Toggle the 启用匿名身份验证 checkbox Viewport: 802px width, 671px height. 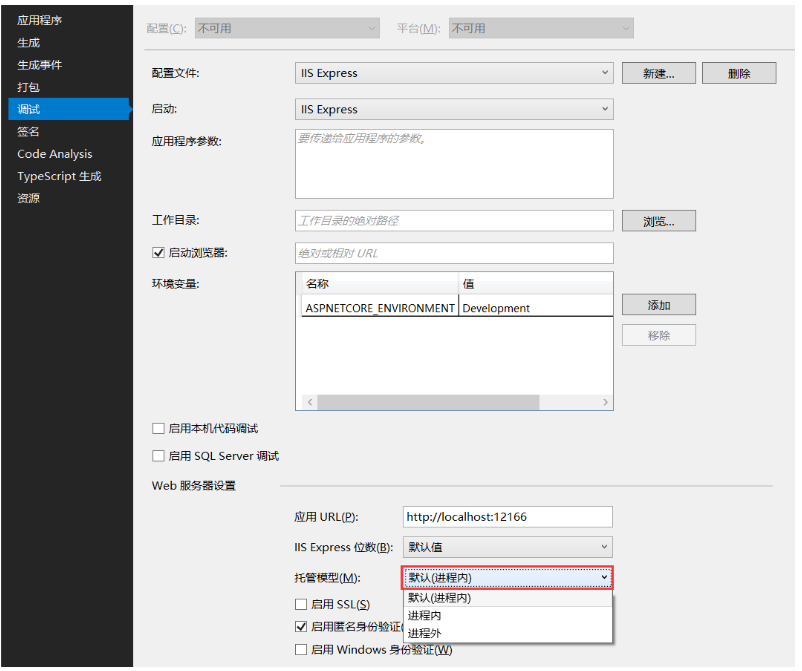coord(301,627)
